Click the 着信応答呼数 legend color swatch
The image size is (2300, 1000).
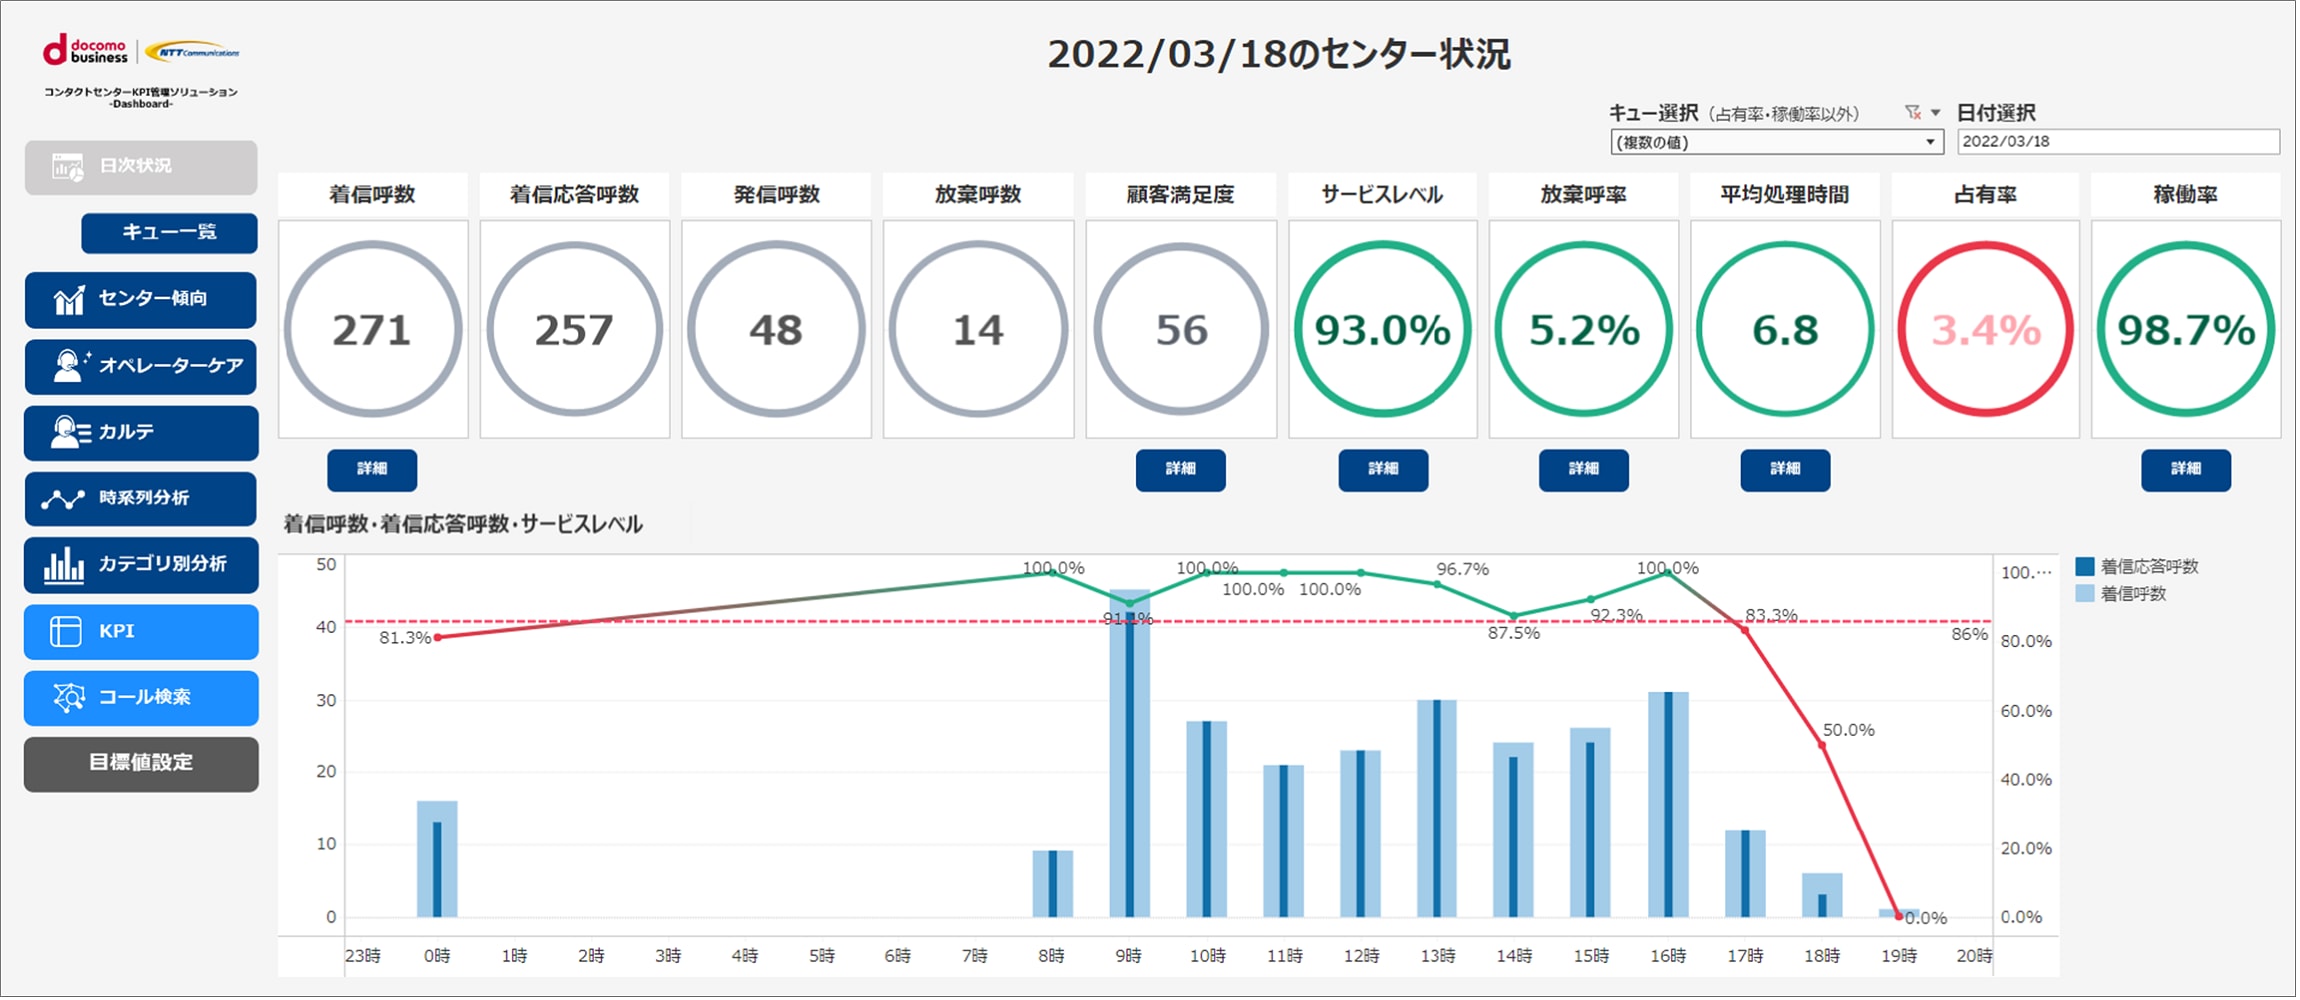[x=2085, y=567]
